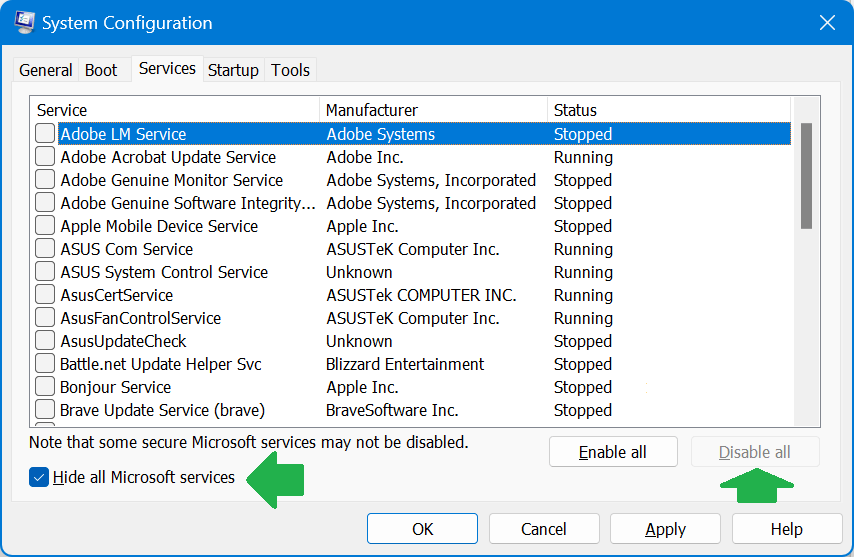The image size is (854, 557).
Task: Toggle the AsusFanControlService checkbox
Action: (x=45, y=317)
